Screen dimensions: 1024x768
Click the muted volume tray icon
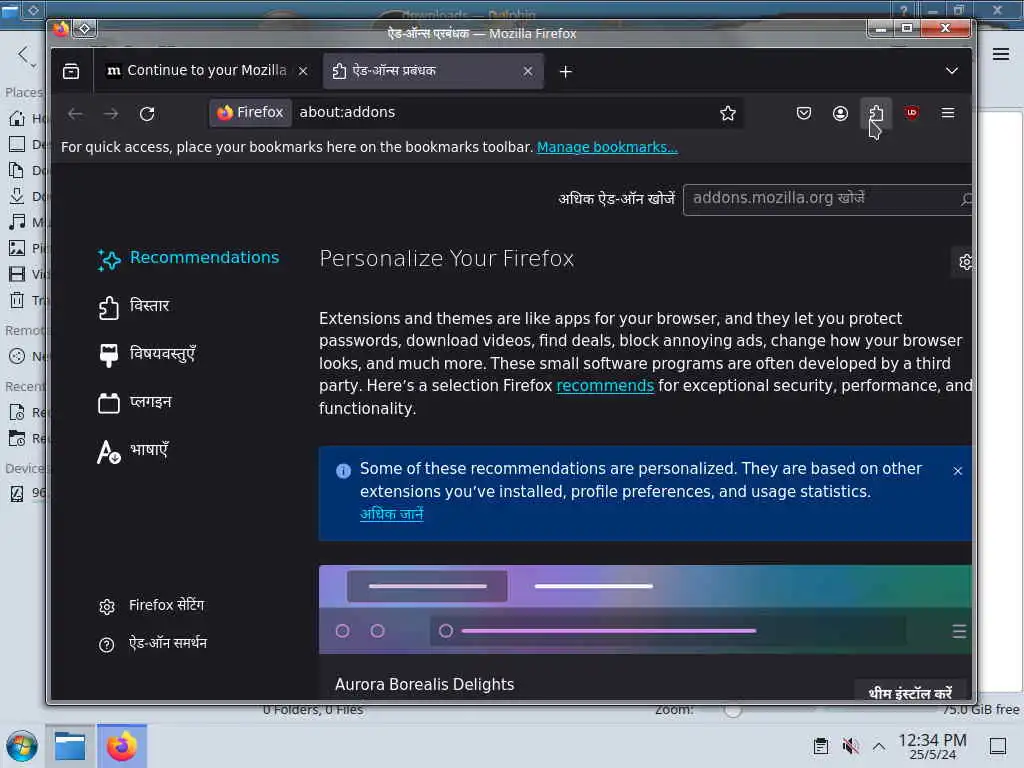(850, 746)
